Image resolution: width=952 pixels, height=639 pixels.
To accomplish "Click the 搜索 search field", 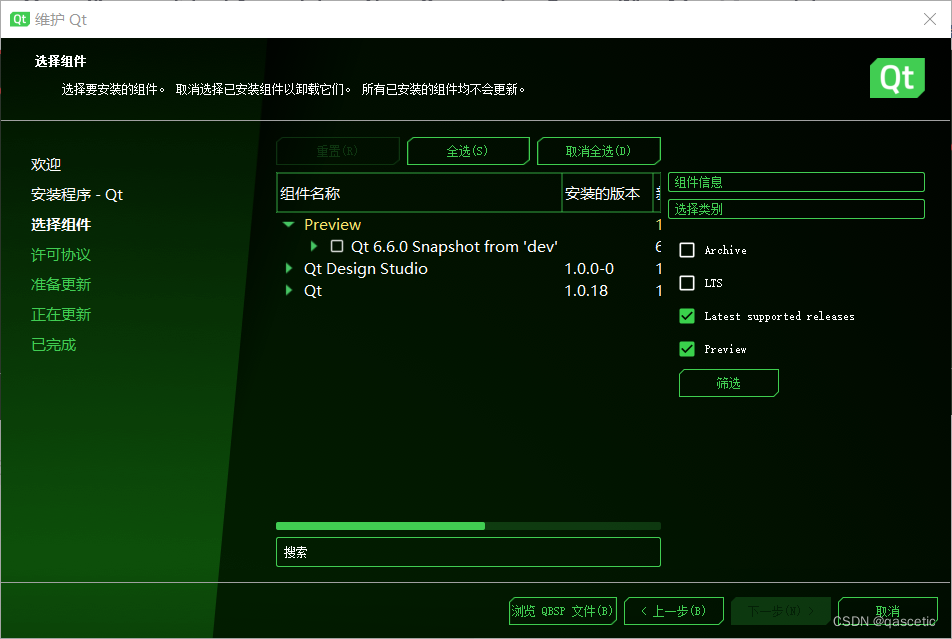I will coord(468,552).
